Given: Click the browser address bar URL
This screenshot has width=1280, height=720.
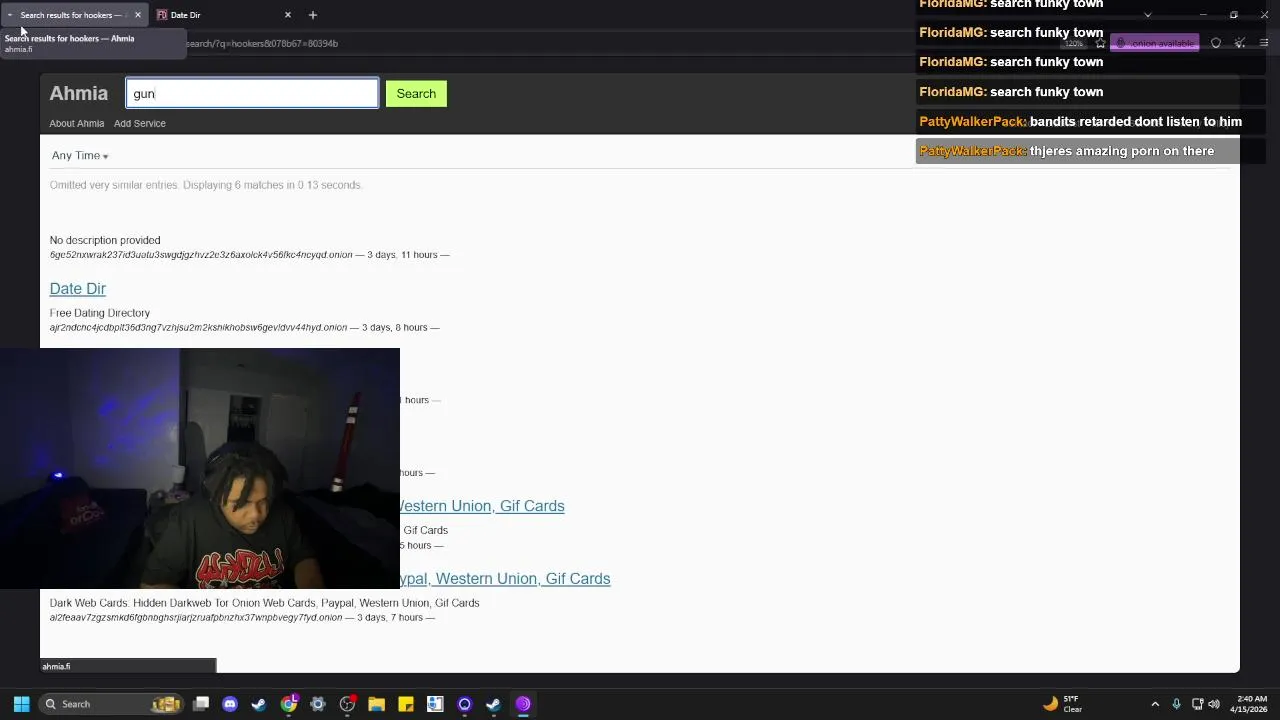Looking at the screenshot, I should click(x=262, y=43).
